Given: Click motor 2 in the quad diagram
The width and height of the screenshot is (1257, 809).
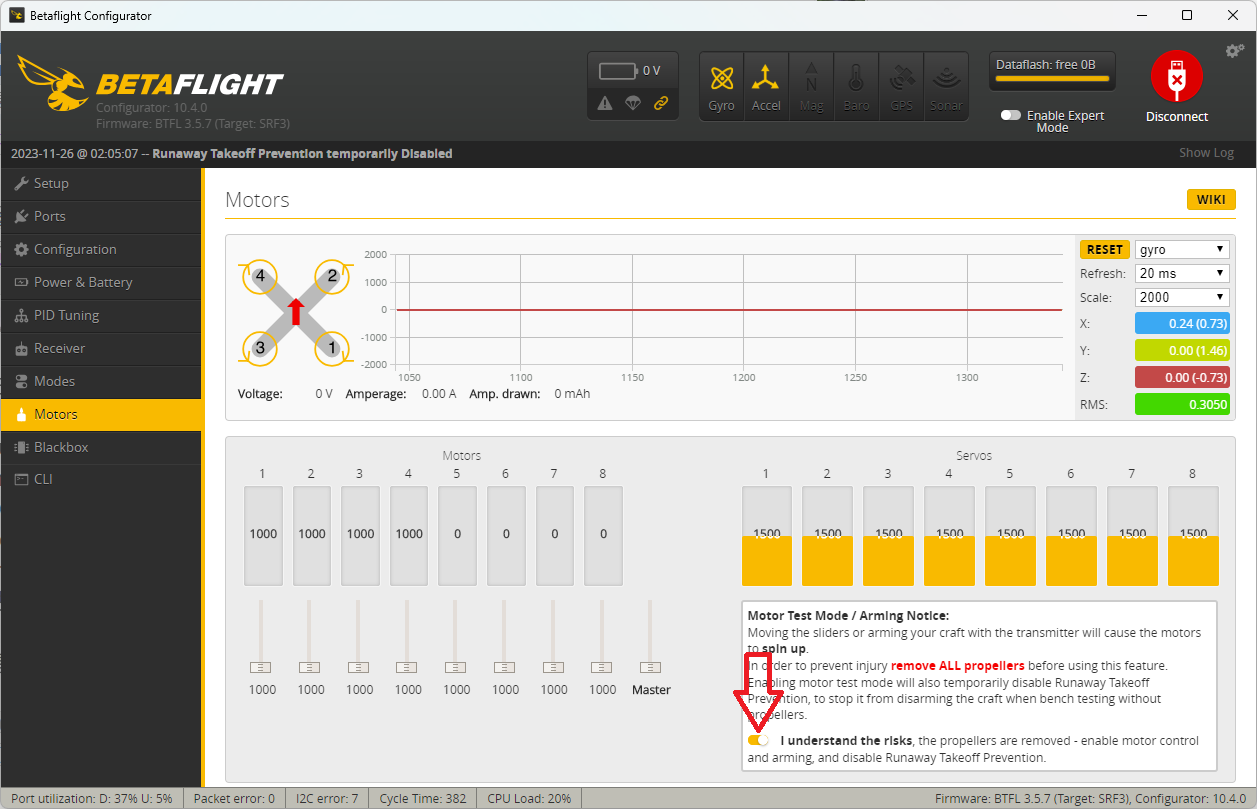Looking at the screenshot, I should [332, 276].
